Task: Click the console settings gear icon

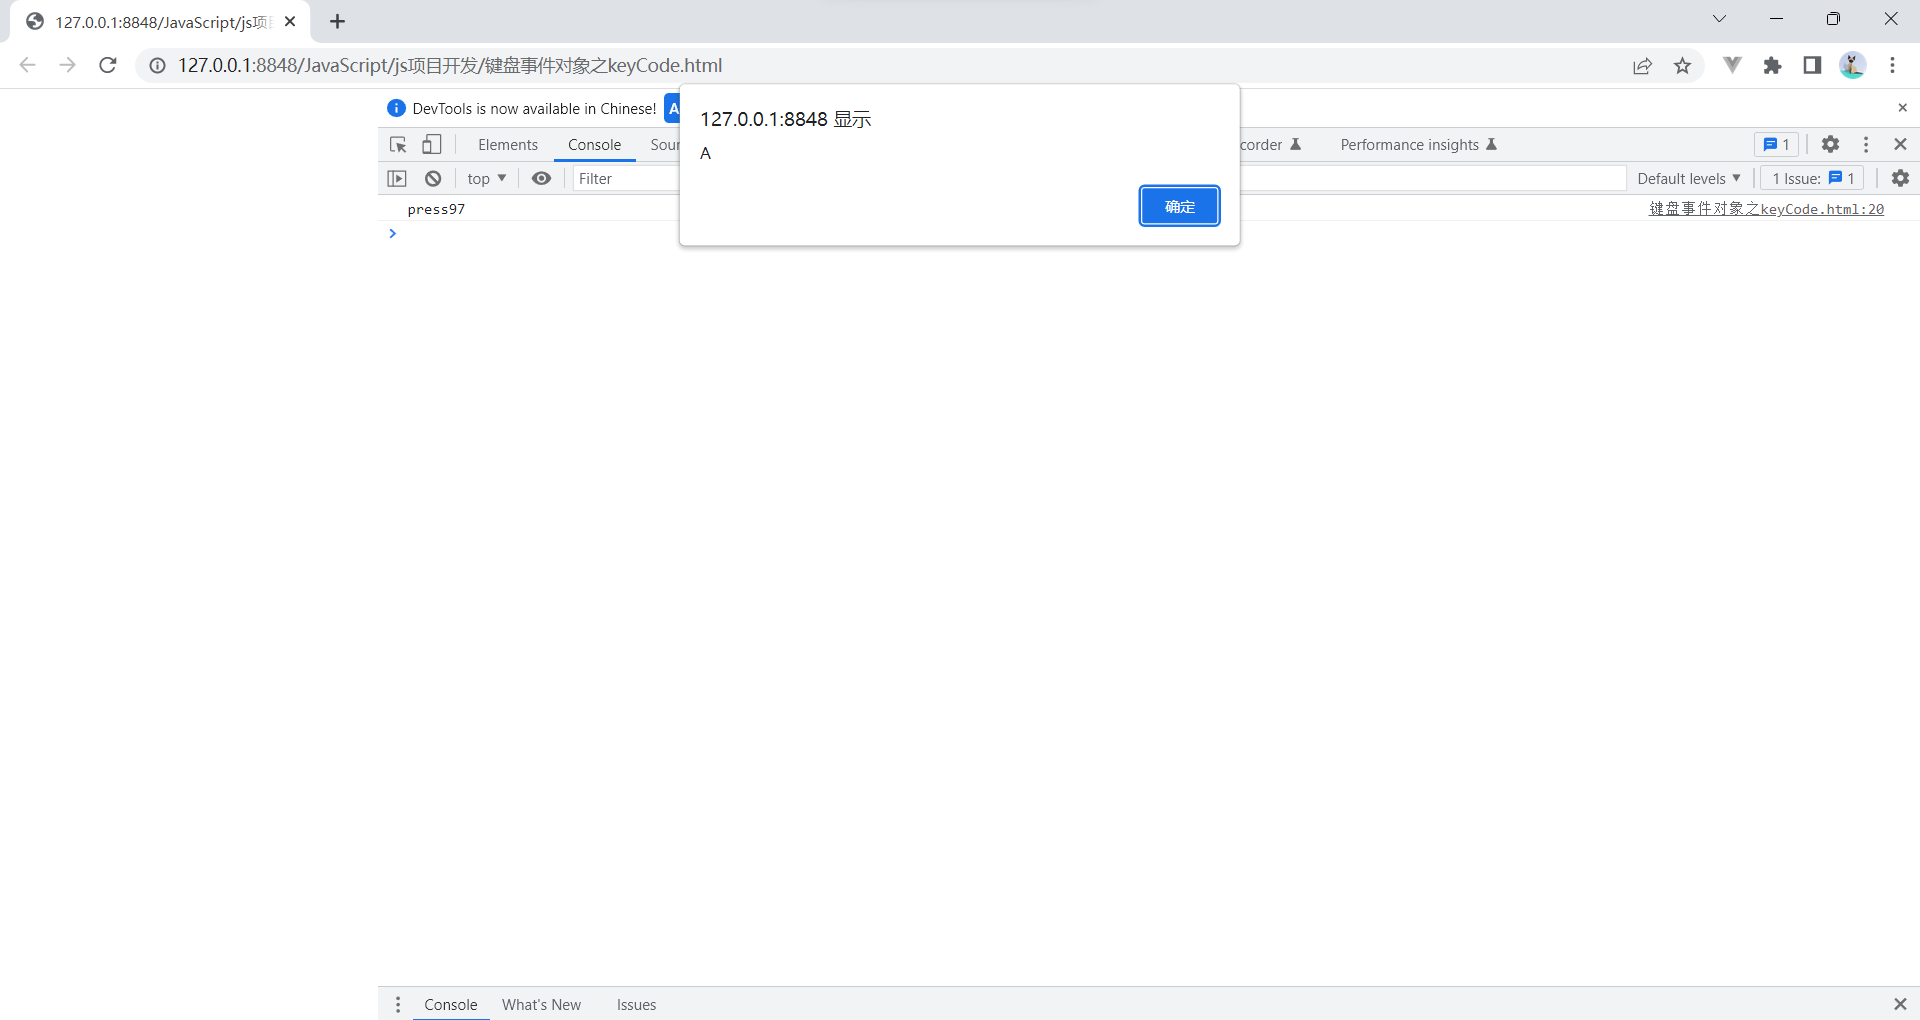Action: tap(1901, 178)
